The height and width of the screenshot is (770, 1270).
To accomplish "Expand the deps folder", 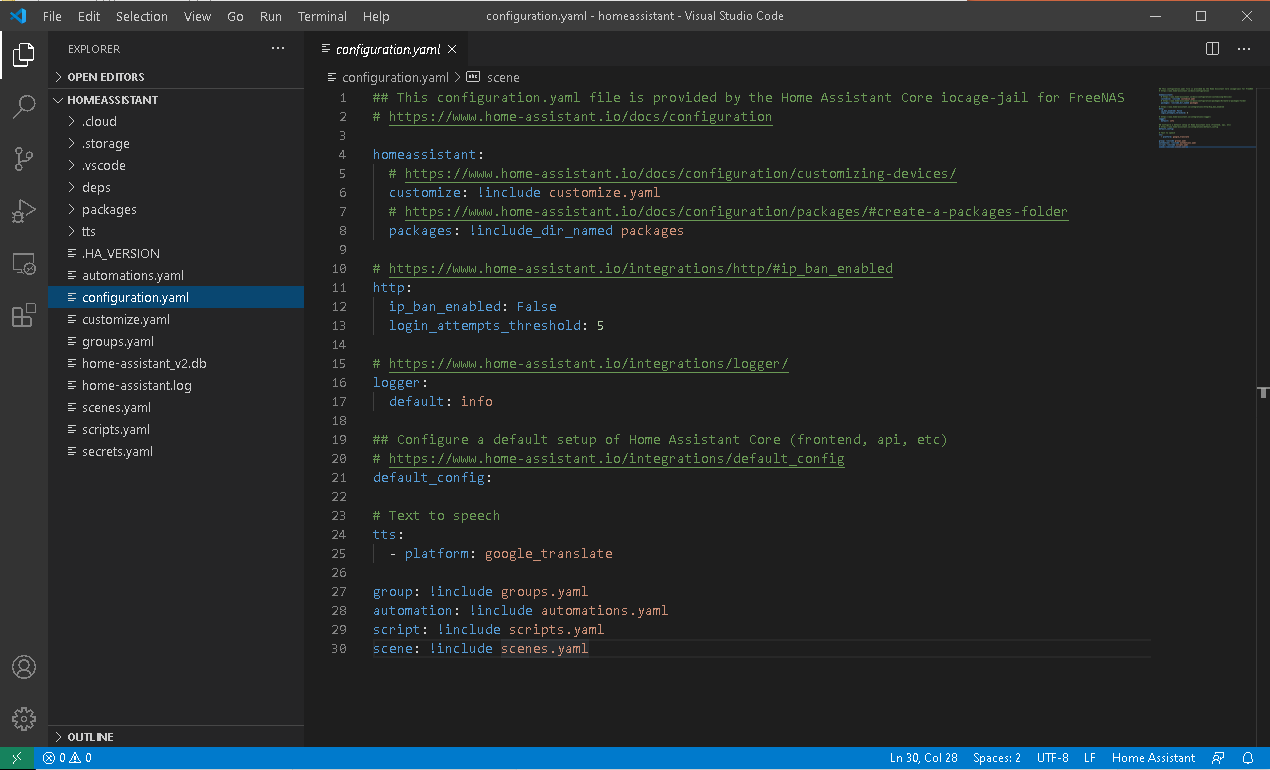I will [176, 187].
